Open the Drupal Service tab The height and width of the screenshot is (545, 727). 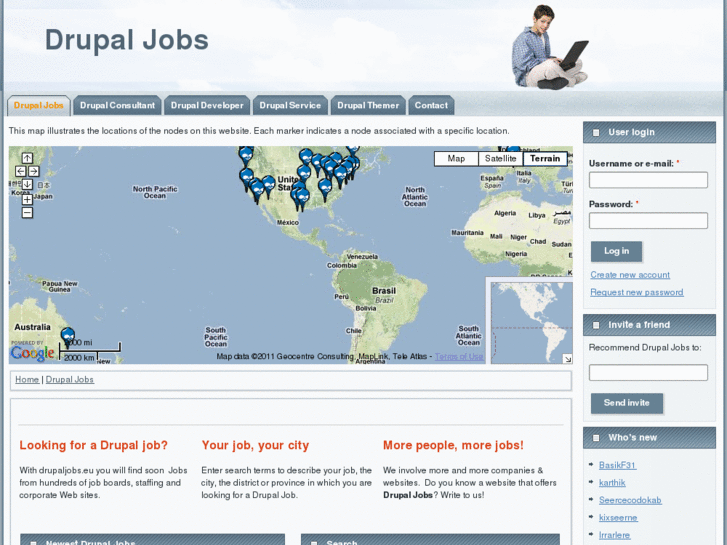290,105
